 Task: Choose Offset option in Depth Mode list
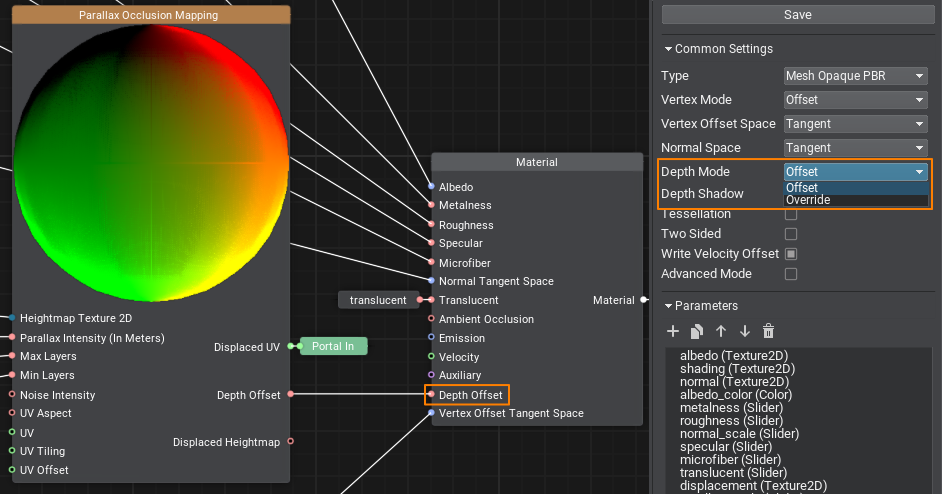coord(803,188)
